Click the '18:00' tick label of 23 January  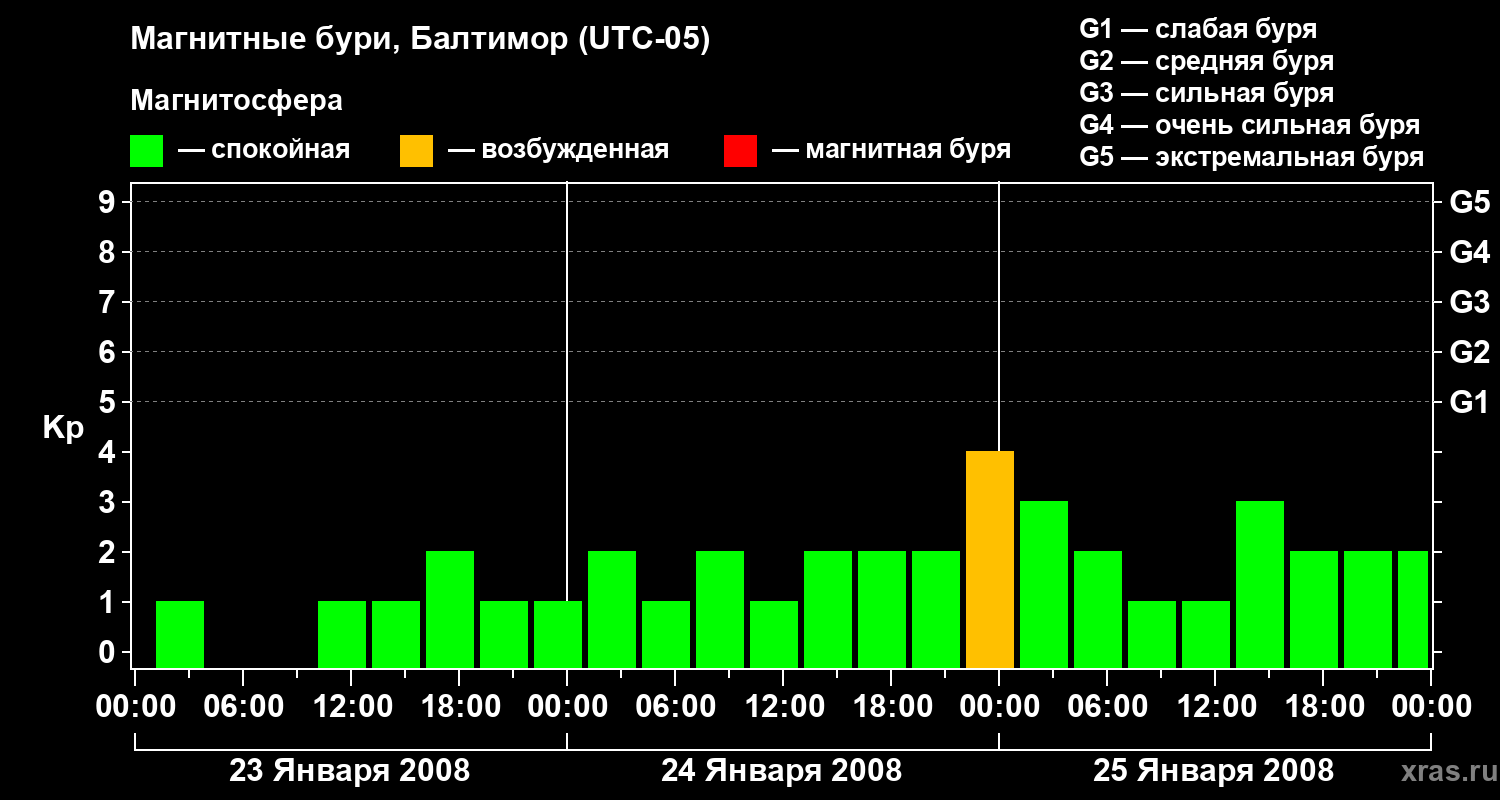pos(459,707)
